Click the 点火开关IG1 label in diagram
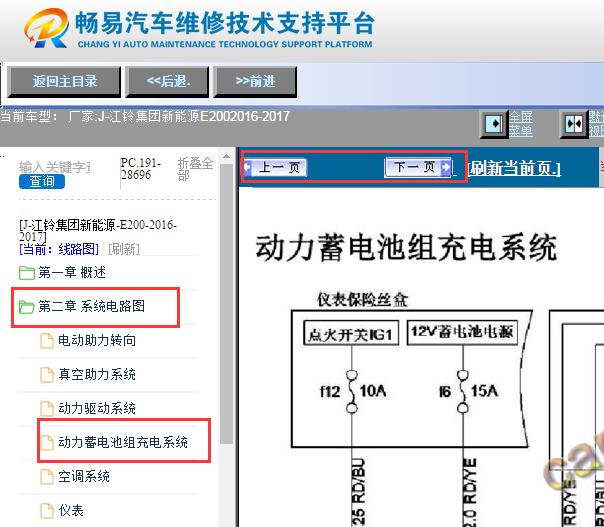The image size is (604, 527). [x=351, y=334]
